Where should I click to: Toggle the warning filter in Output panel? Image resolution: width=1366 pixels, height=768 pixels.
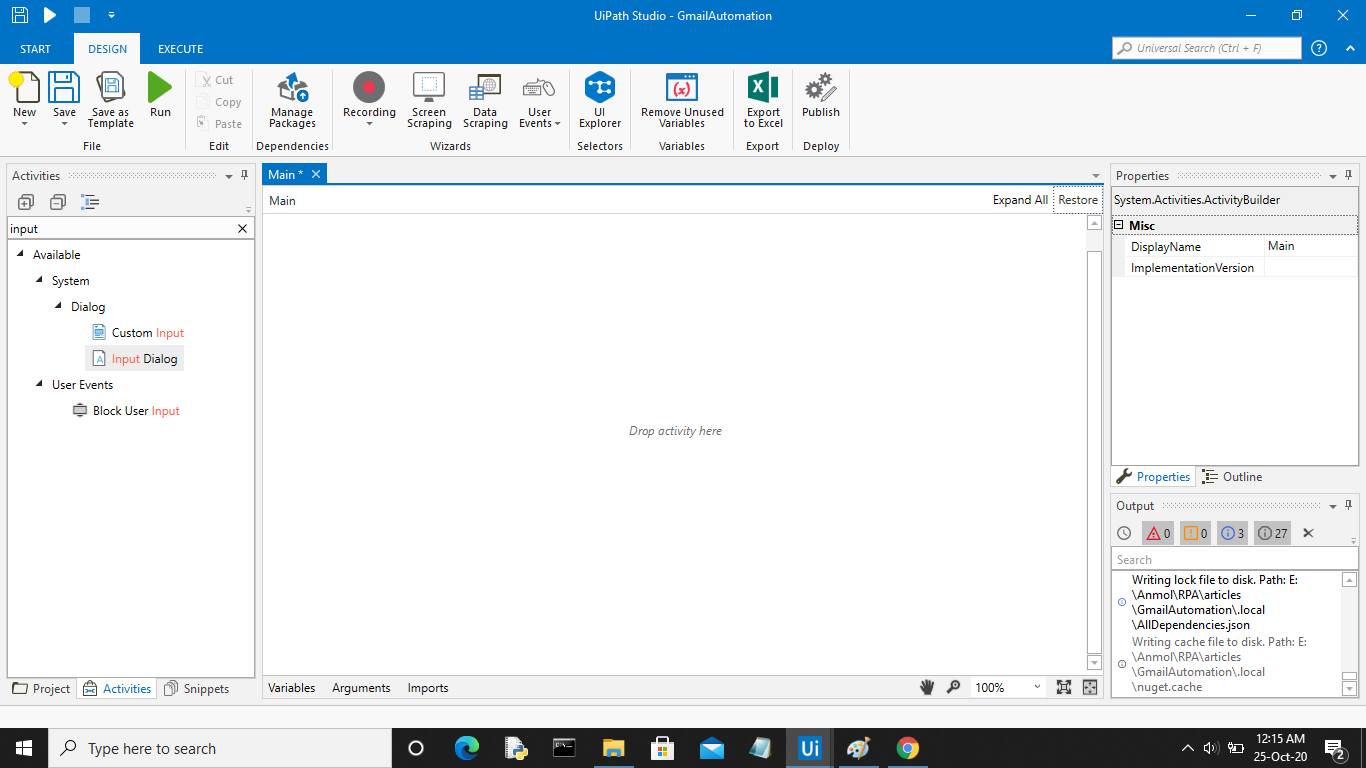pyautogui.click(x=1195, y=533)
